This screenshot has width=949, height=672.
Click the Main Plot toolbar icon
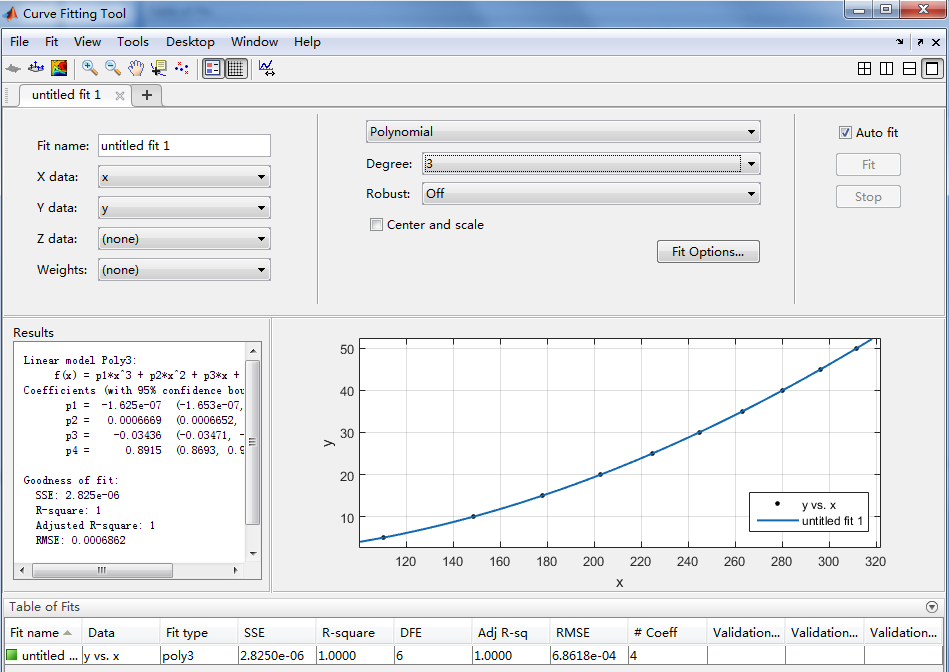coord(13,68)
